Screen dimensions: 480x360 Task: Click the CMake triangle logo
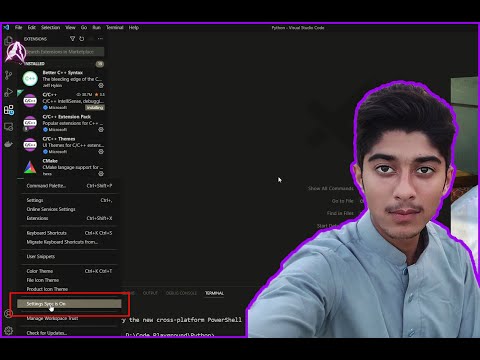pyautogui.click(x=30, y=167)
